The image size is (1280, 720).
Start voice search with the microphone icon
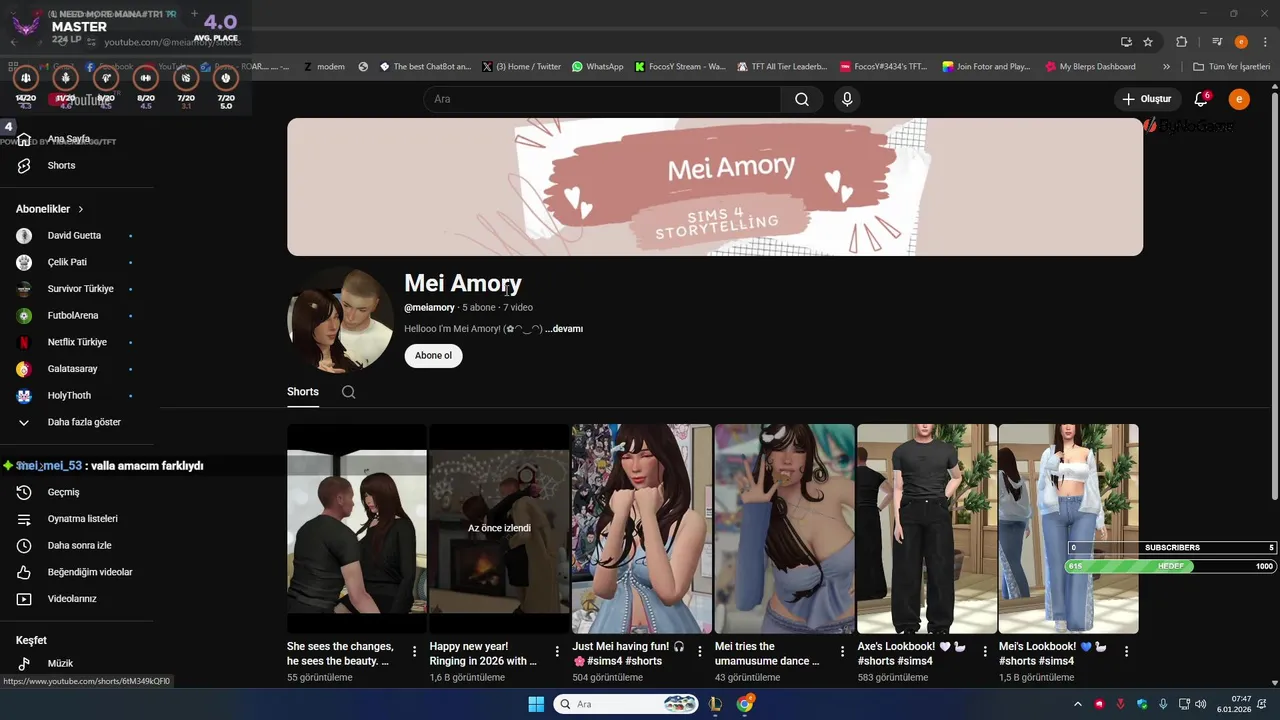tap(847, 99)
